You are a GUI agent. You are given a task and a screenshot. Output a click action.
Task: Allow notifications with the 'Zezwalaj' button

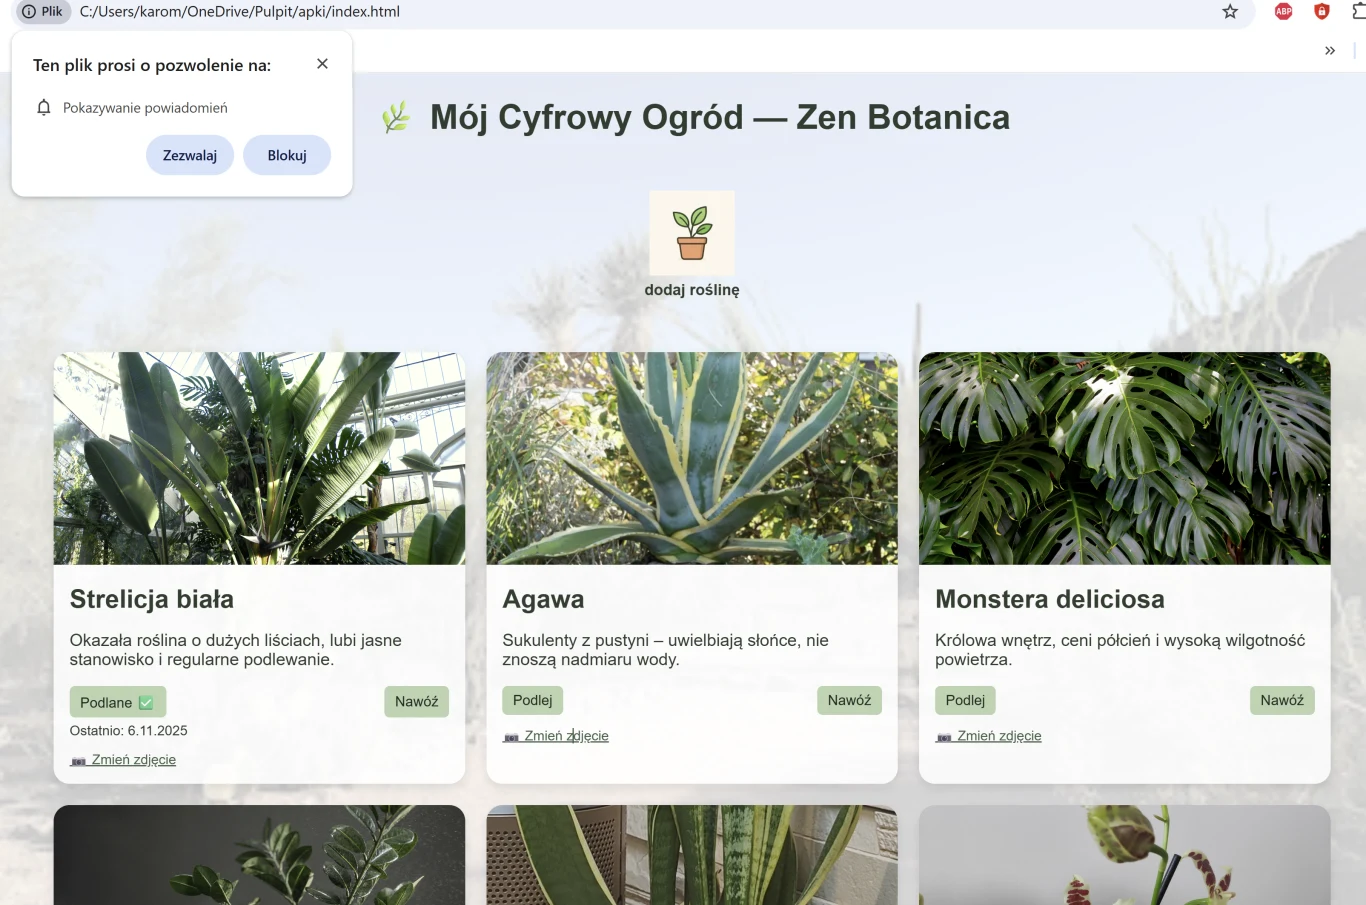[190, 155]
